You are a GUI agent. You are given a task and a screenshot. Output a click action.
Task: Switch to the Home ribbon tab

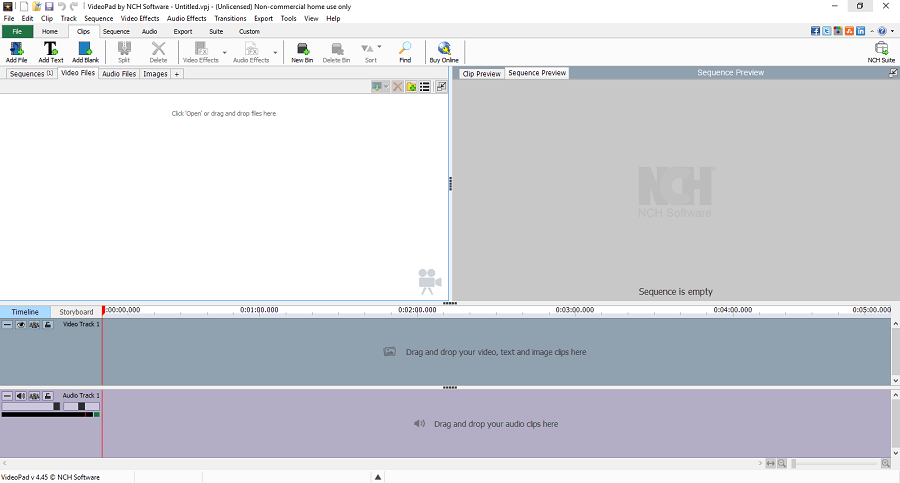click(x=50, y=32)
